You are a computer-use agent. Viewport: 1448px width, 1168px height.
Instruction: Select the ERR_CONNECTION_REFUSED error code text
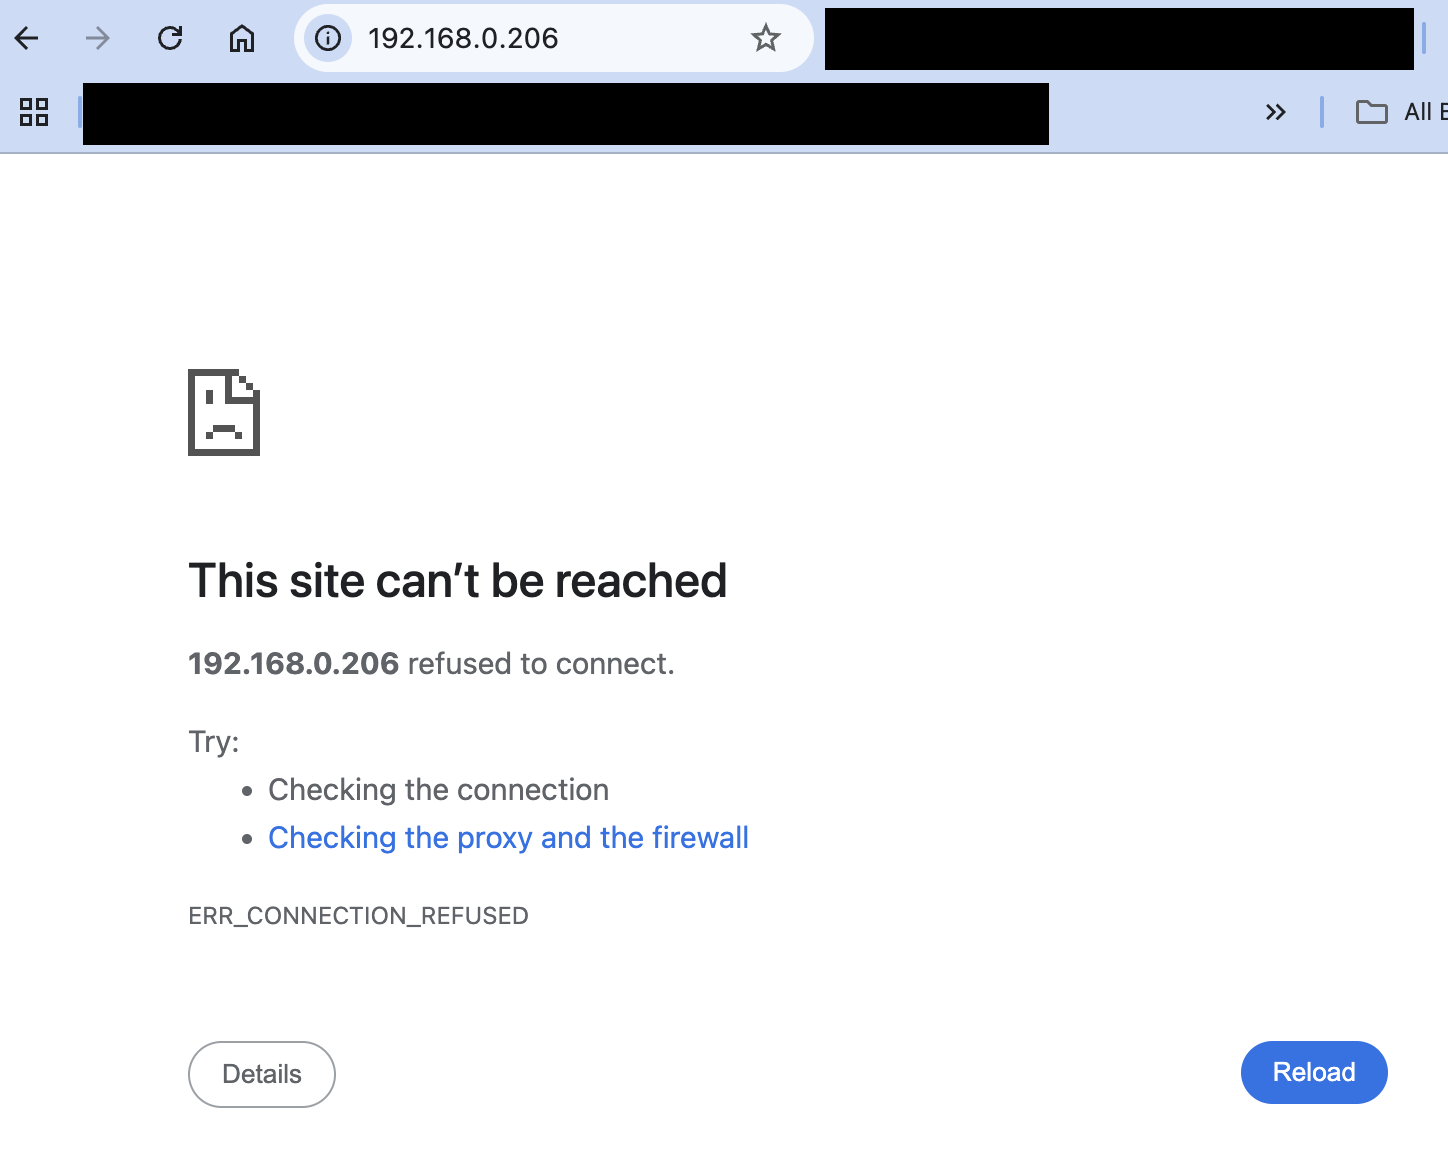[x=358, y=916]
